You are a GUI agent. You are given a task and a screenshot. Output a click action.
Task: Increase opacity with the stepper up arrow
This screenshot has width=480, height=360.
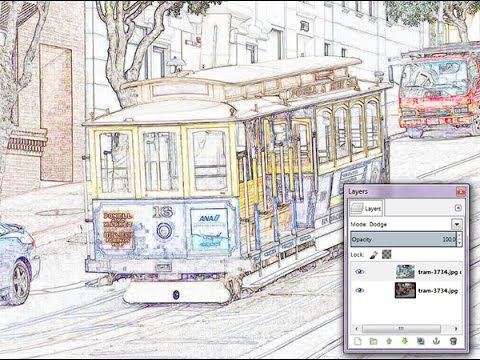(x=459, y=236)
